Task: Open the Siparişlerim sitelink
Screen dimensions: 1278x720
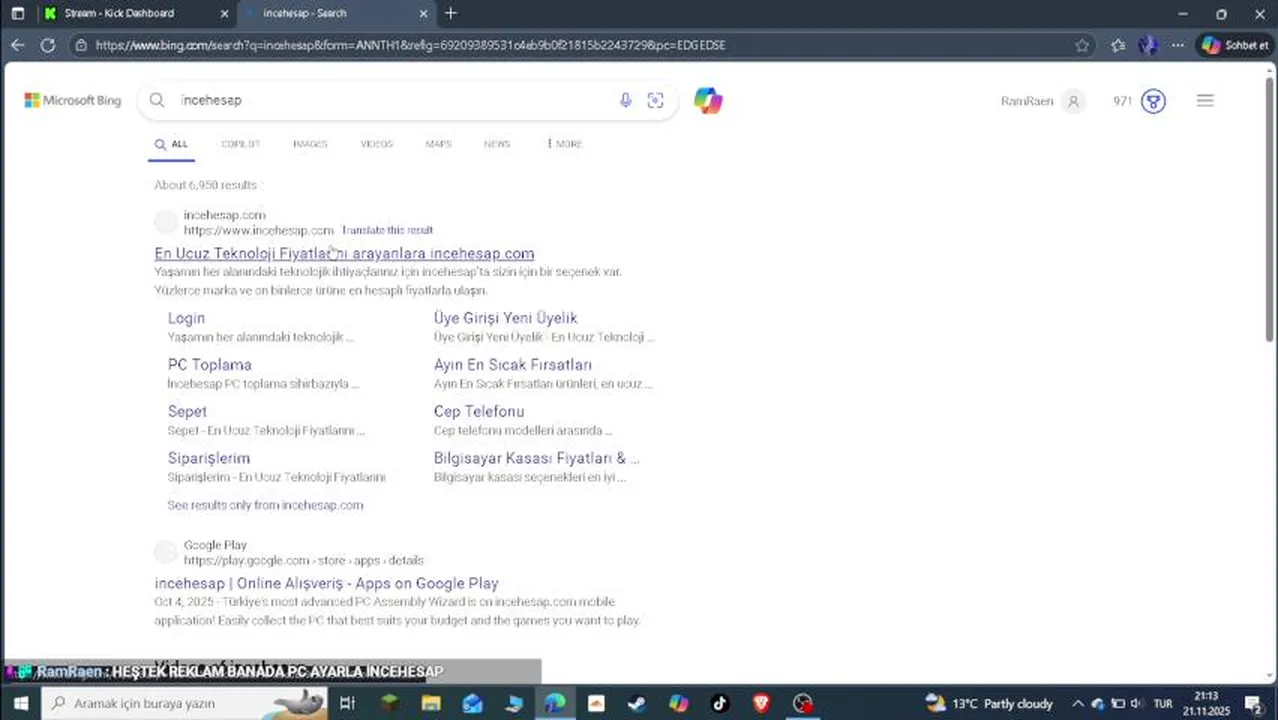Action: (x=208, y=458)
